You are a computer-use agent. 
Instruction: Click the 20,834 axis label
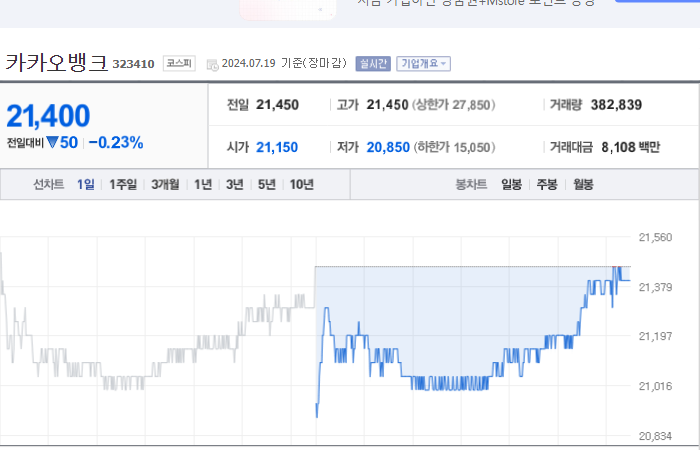655,436
